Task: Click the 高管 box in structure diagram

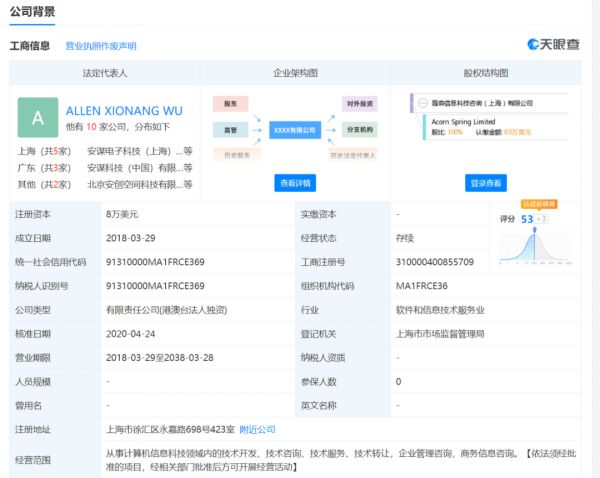Action: [230, 130]
